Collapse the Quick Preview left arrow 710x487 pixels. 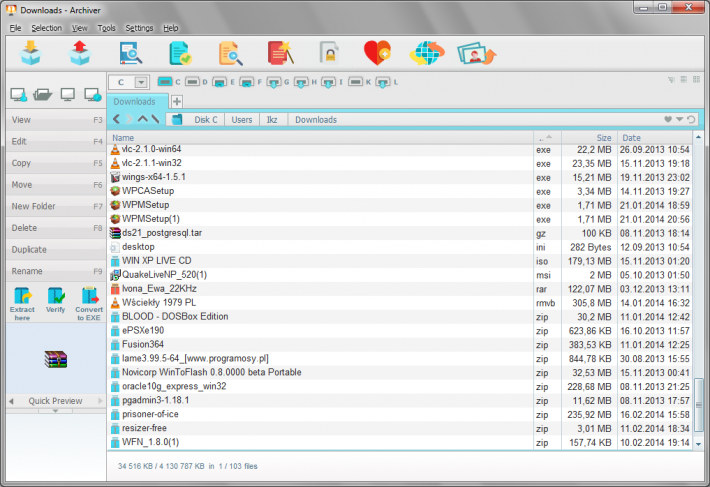tap(11, 401)
